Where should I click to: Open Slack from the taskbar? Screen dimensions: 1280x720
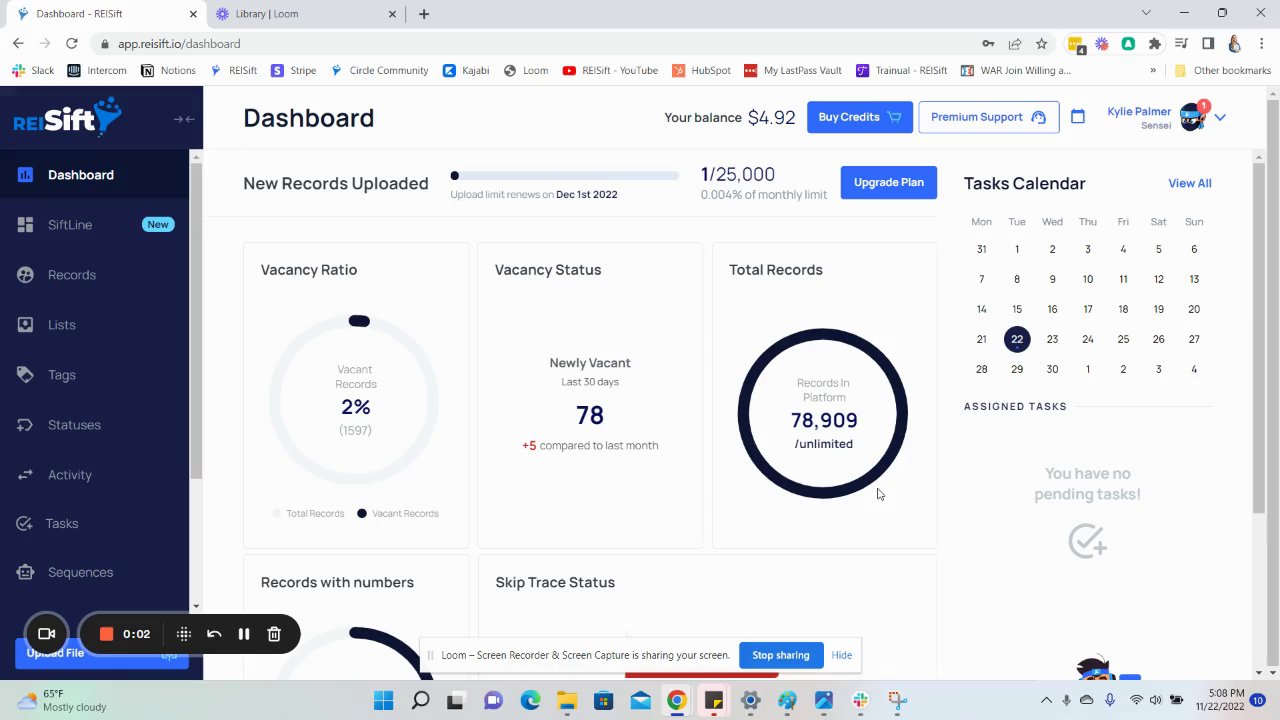tap(860, 700)
